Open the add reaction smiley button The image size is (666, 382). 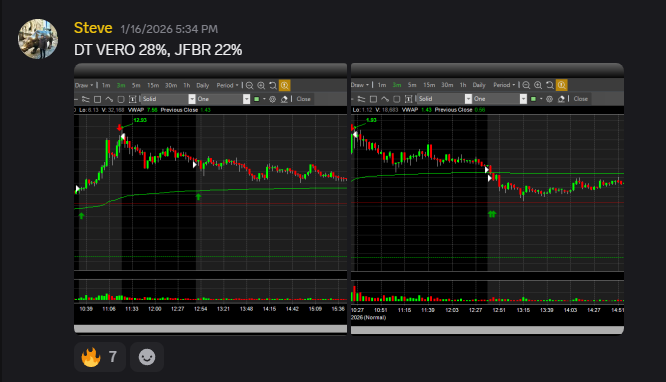pos(147,357)
